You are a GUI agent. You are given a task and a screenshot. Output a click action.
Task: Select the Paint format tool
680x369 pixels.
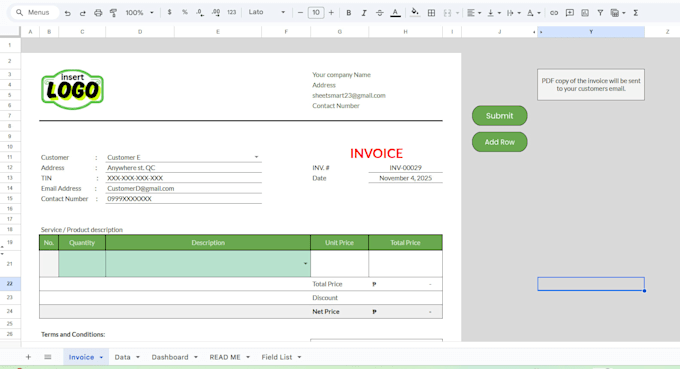point(113,13)
